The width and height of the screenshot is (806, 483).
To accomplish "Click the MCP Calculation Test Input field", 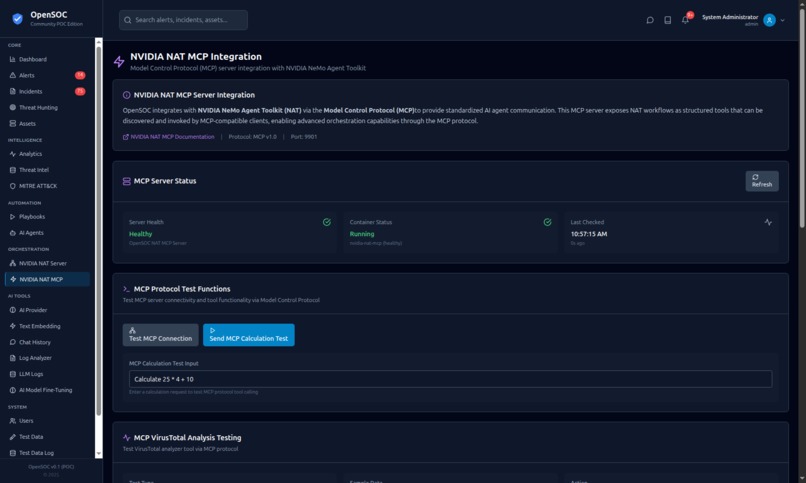I will pos(450,379).
